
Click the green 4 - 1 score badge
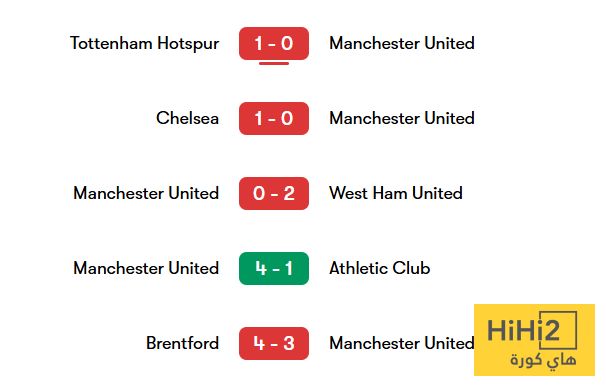(x=274, y=268)
